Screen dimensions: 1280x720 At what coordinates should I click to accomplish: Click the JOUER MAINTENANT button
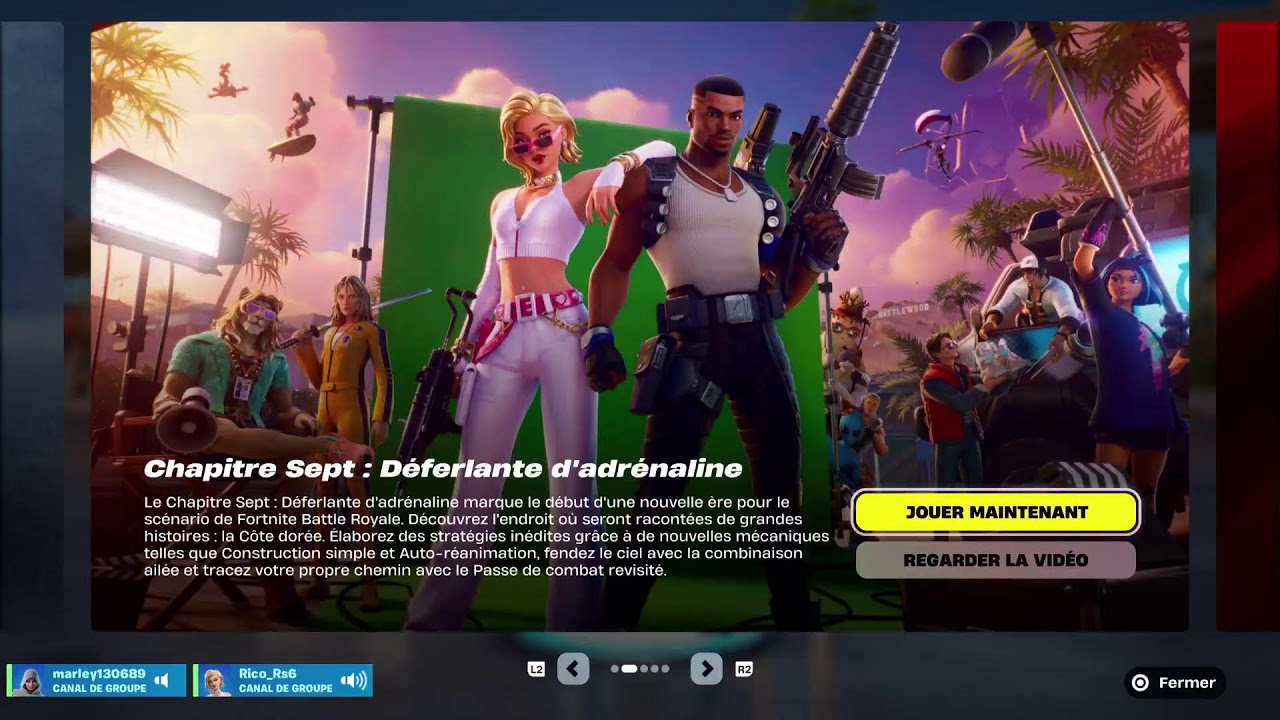point(996,512)
